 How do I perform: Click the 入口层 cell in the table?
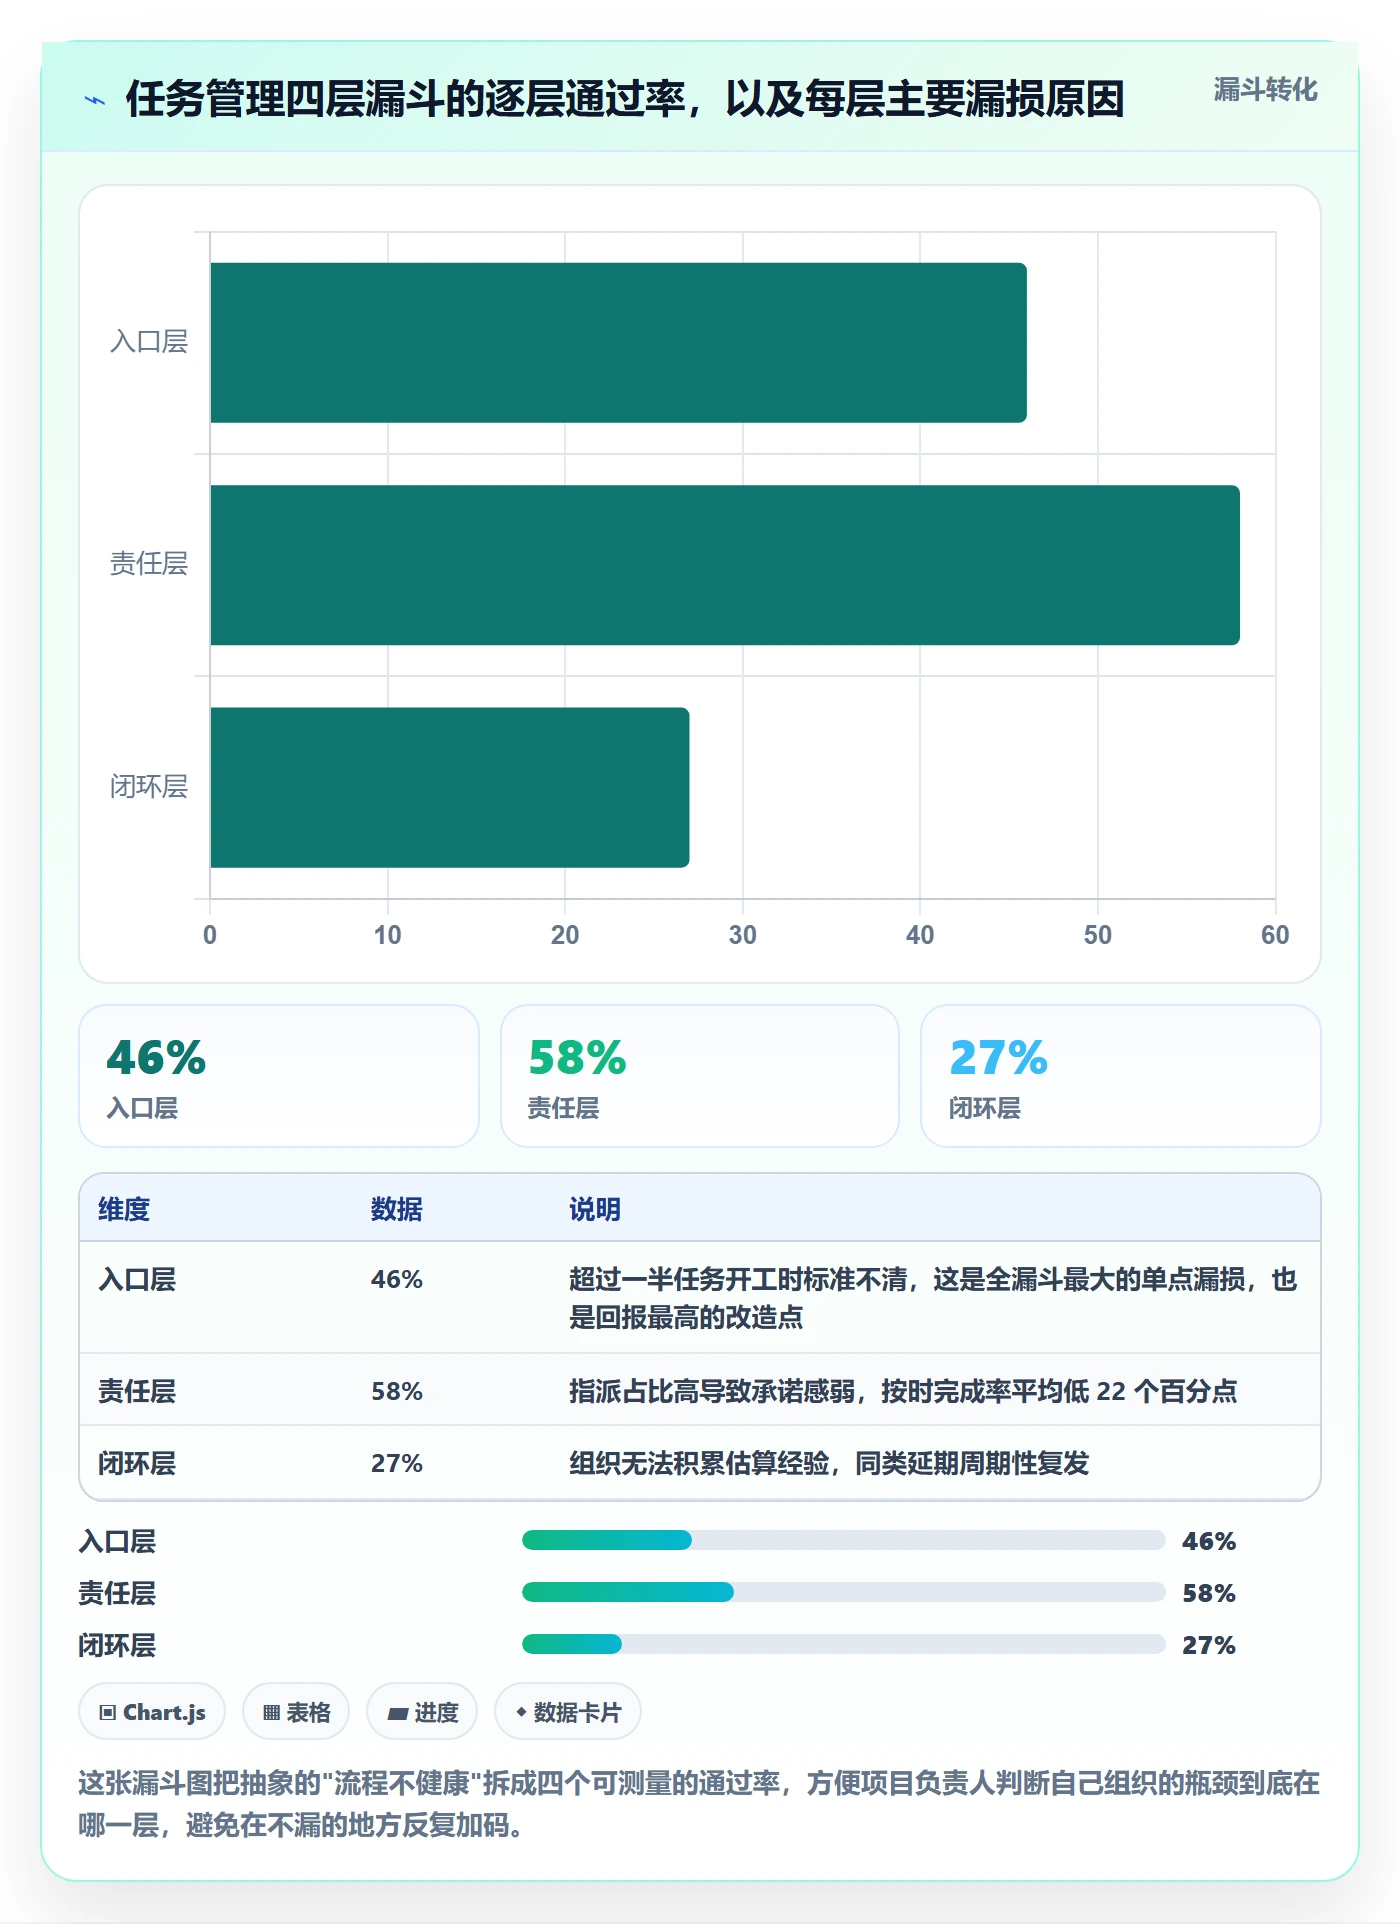[x=137, y=1279]
